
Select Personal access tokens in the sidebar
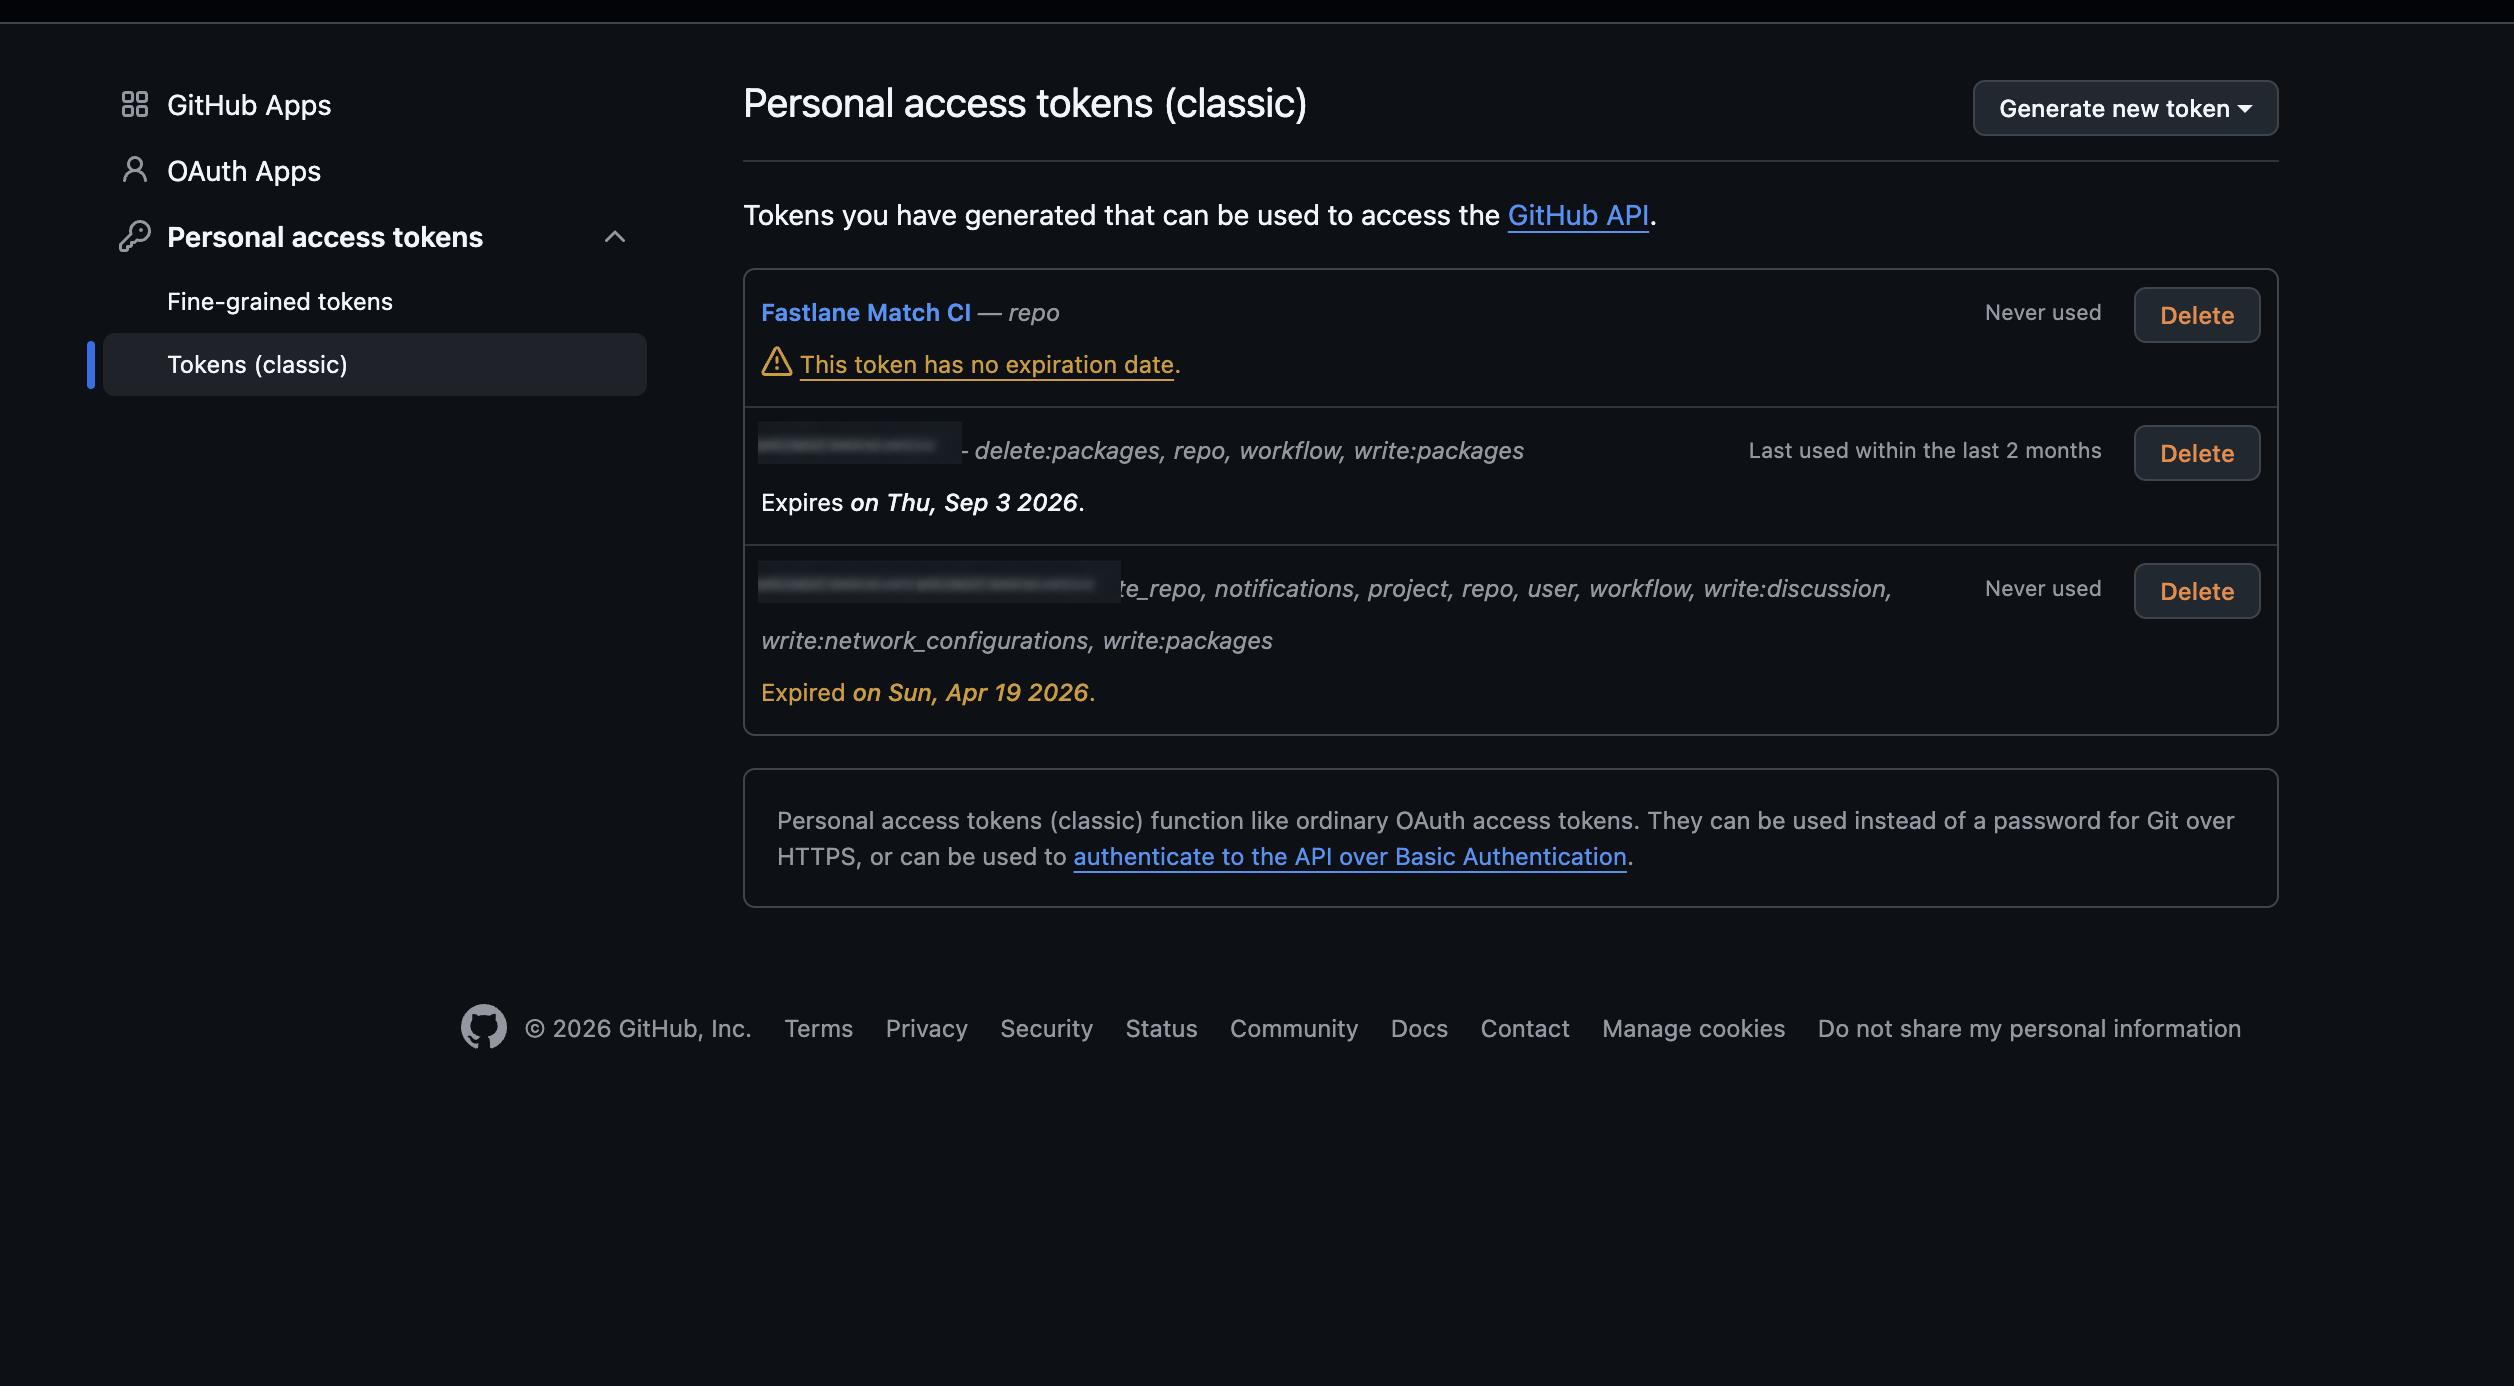(x=325, y=237)
